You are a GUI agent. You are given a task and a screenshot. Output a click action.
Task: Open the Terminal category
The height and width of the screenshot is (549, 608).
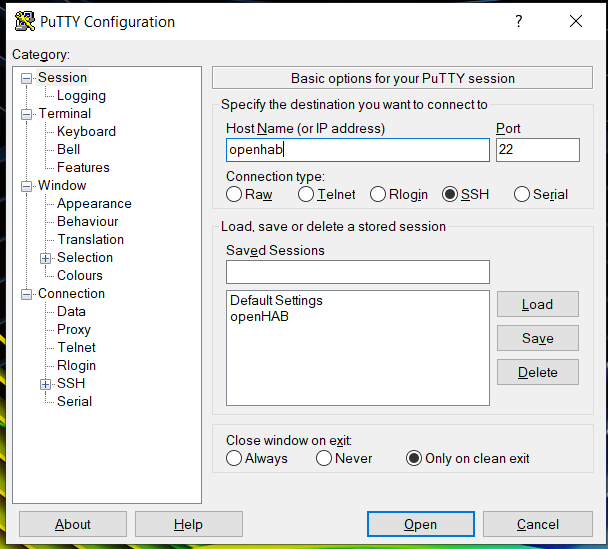click(x=65, y=114)
